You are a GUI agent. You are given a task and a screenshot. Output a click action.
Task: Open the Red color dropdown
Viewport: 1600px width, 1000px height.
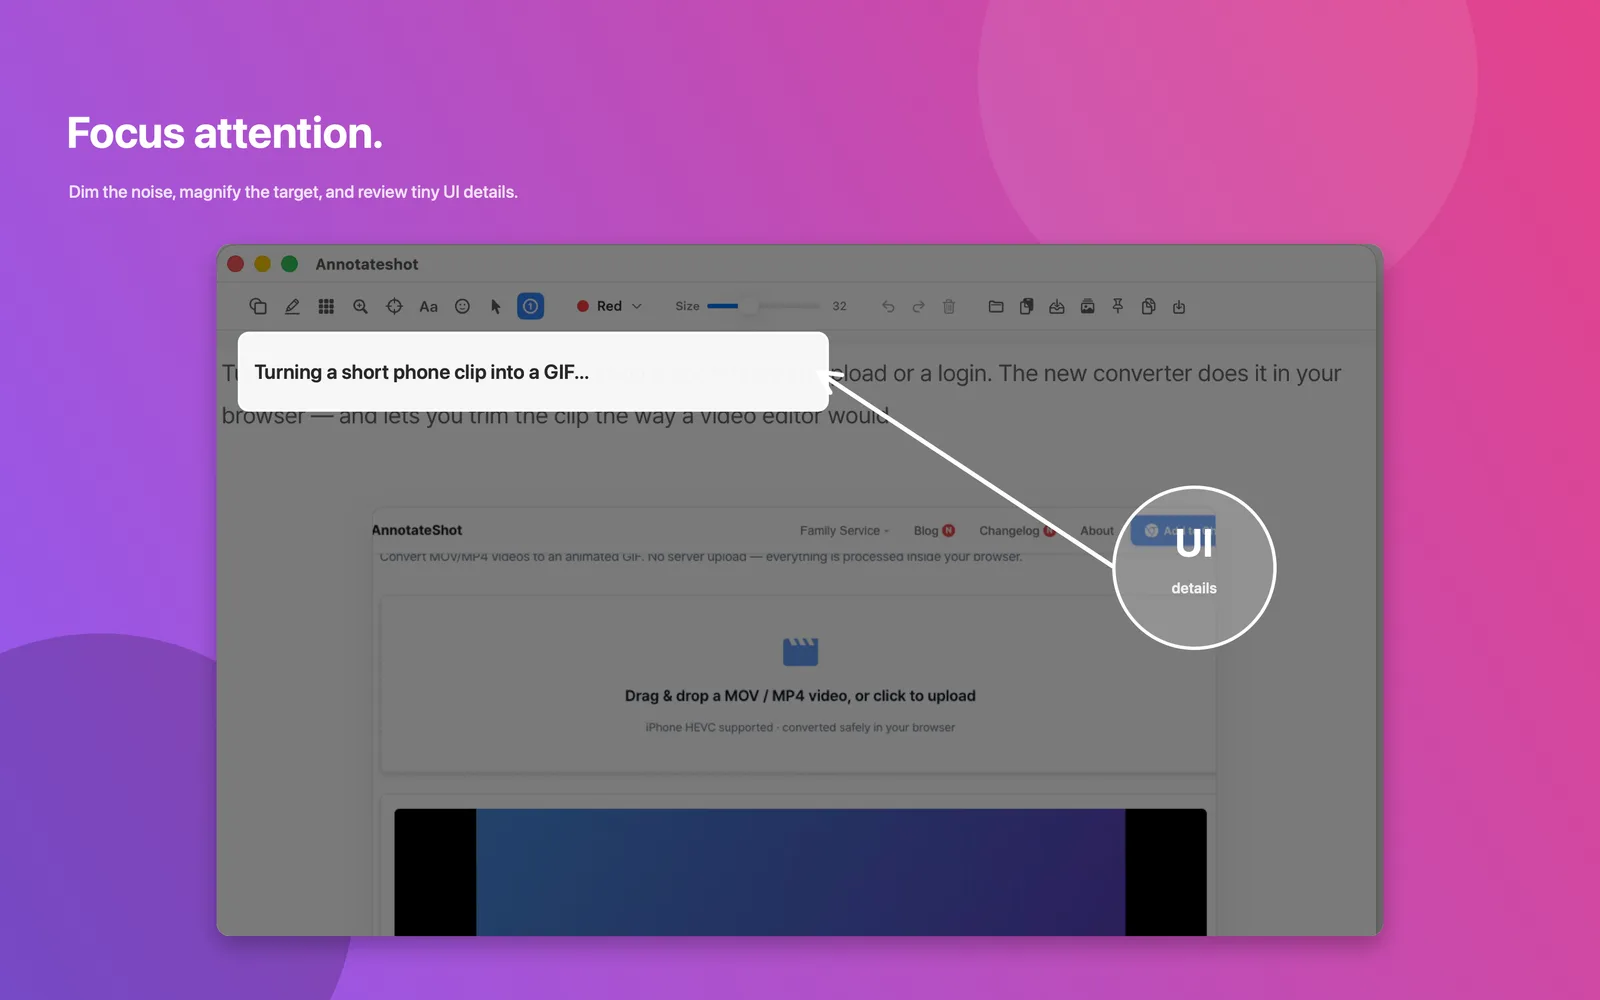click(609, 306)
